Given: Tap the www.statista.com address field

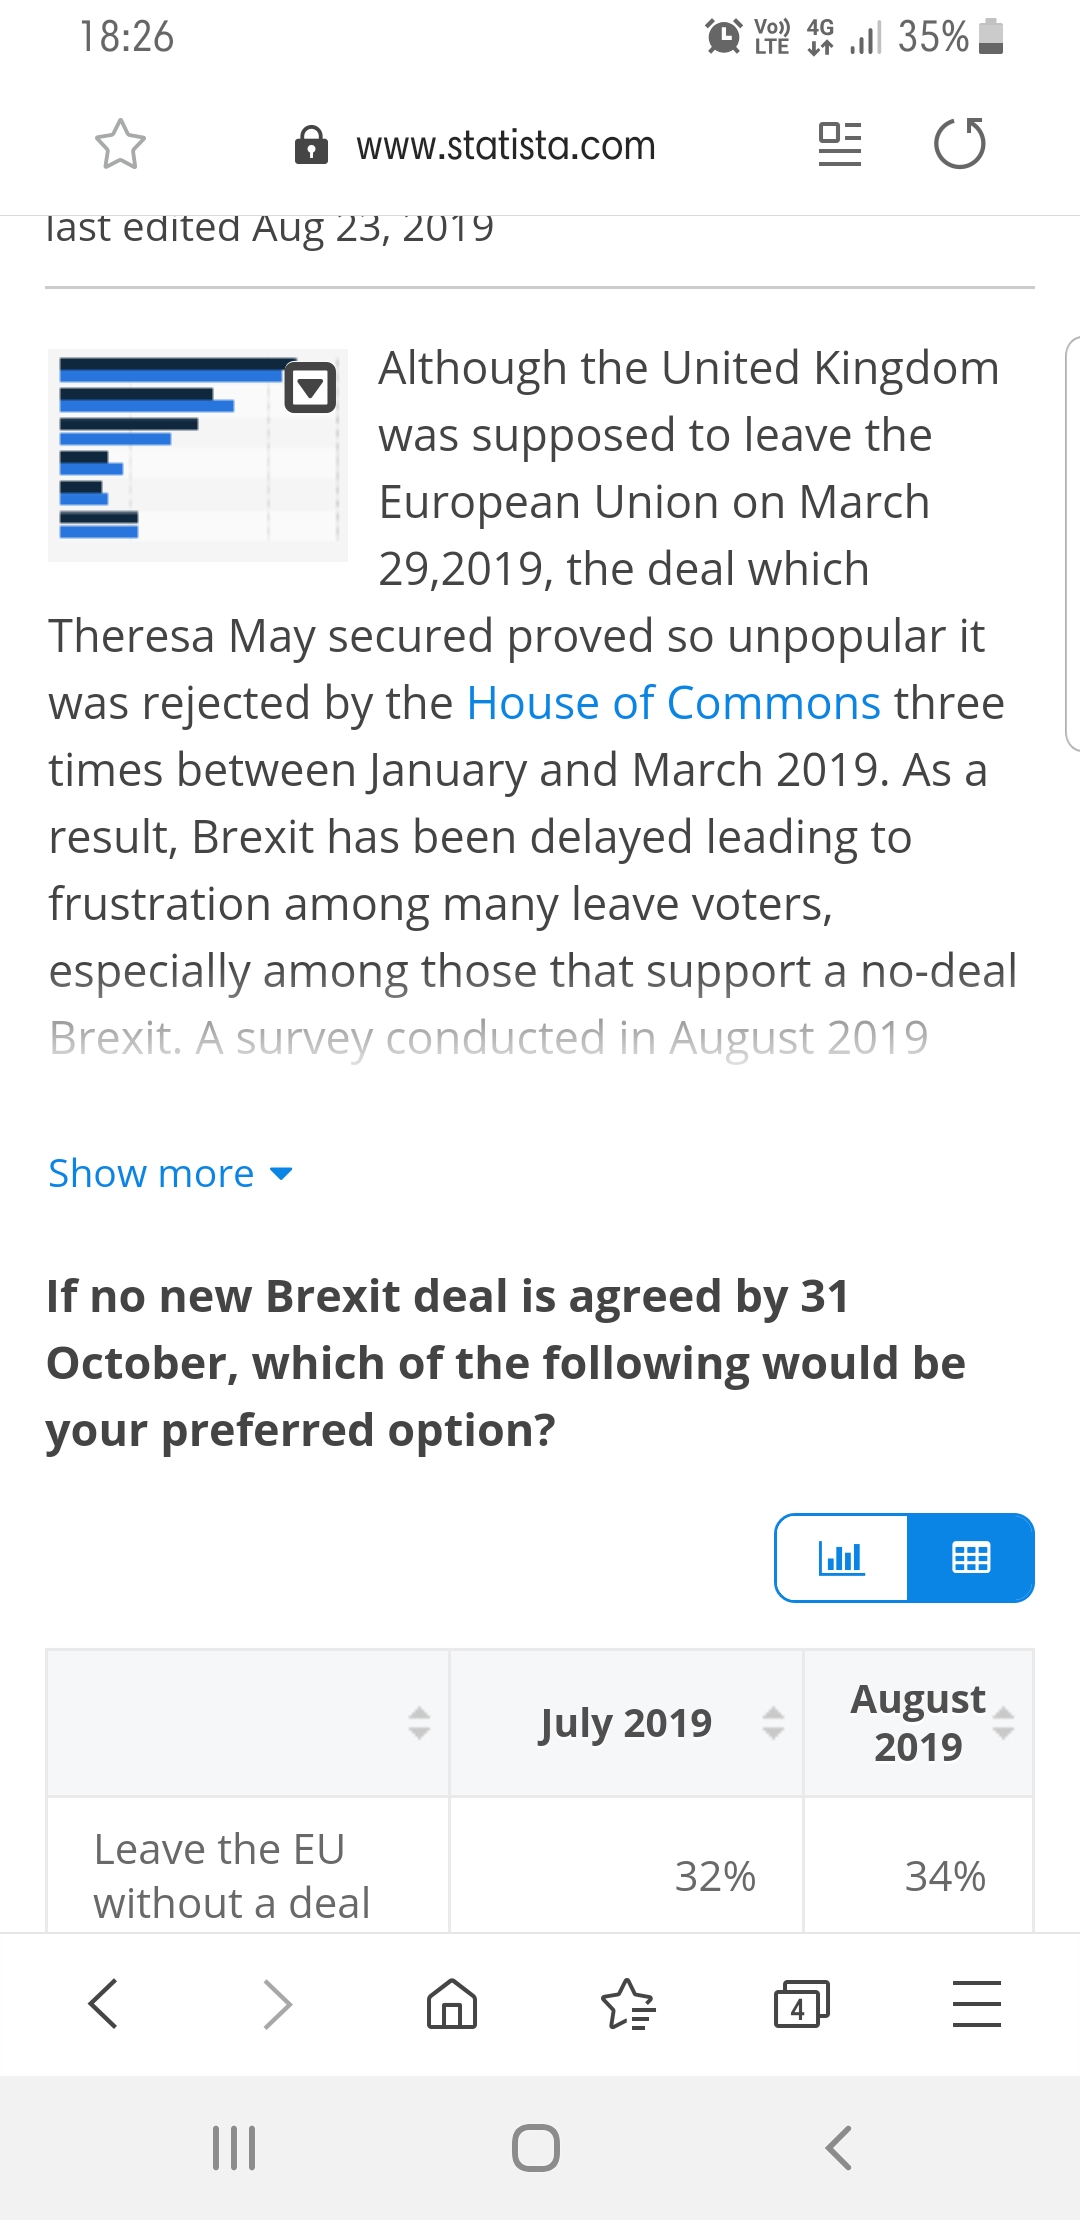Looking at the screenshot, I should click(x=506, y=146).
